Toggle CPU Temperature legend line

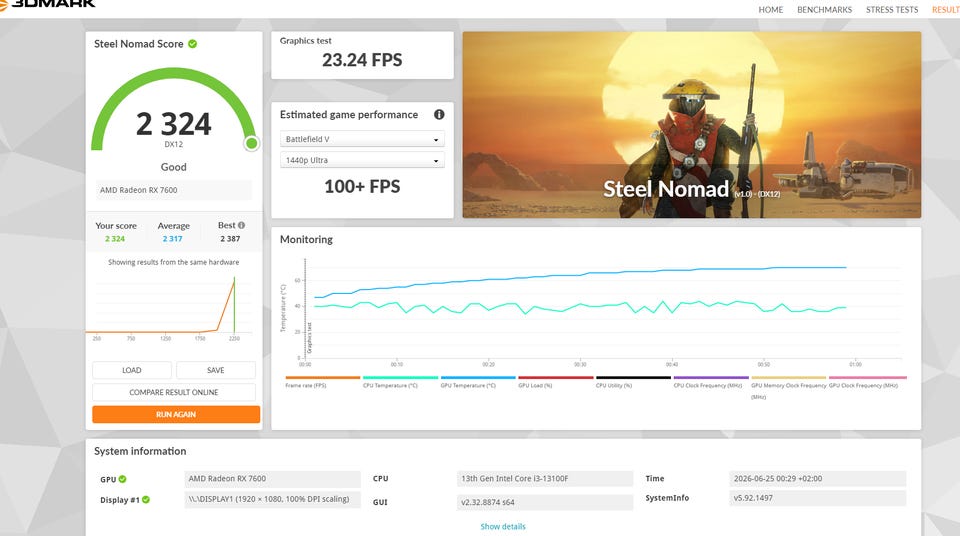click(400, 382)
